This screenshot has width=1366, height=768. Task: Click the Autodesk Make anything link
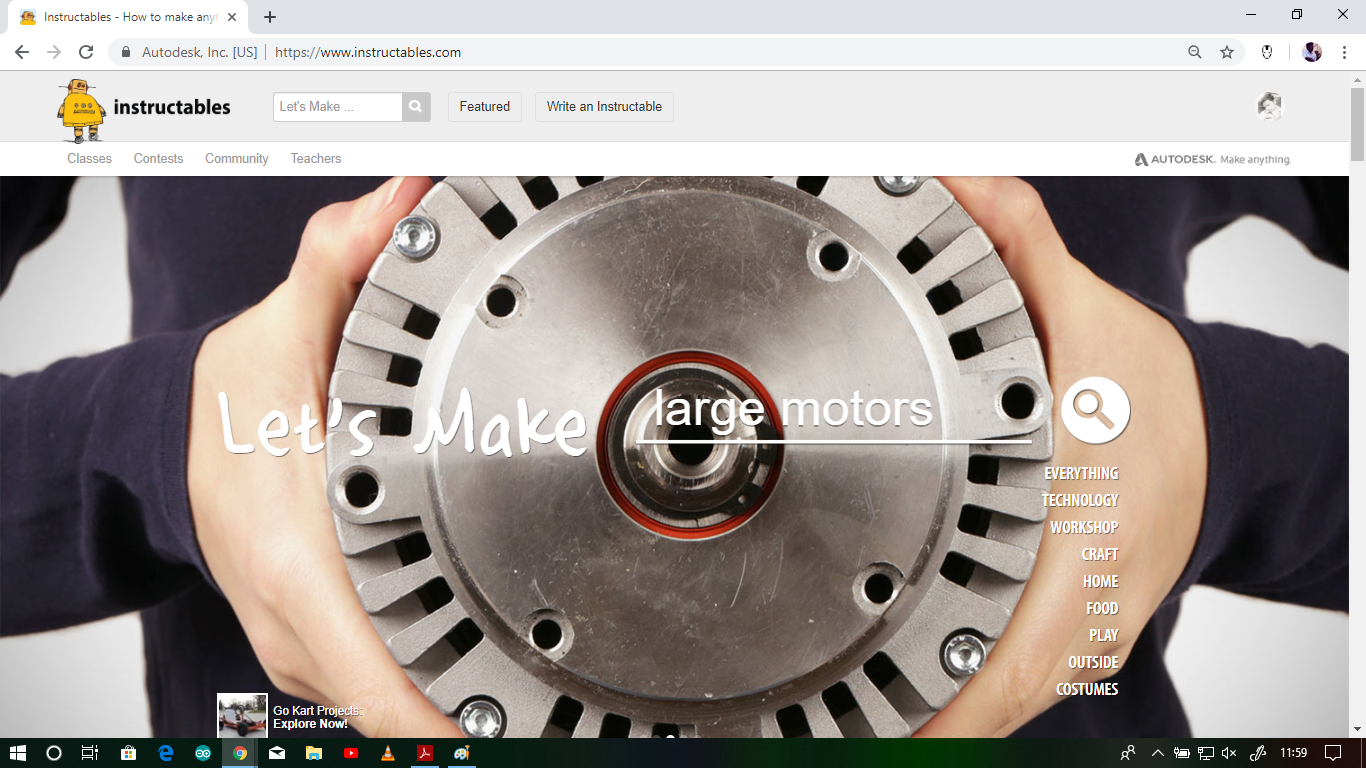click(1213, 159)
